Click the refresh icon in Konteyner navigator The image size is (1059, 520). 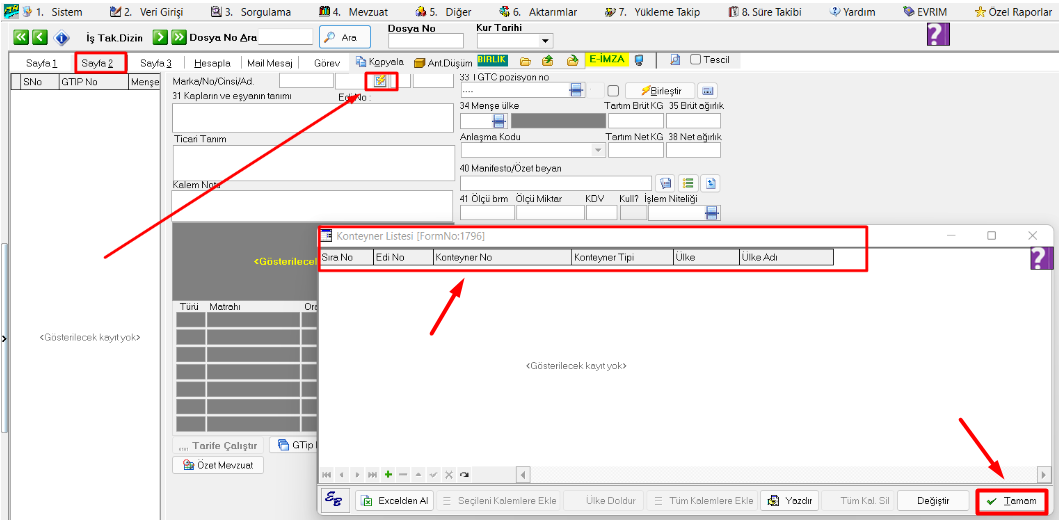[x=464, y=475]
